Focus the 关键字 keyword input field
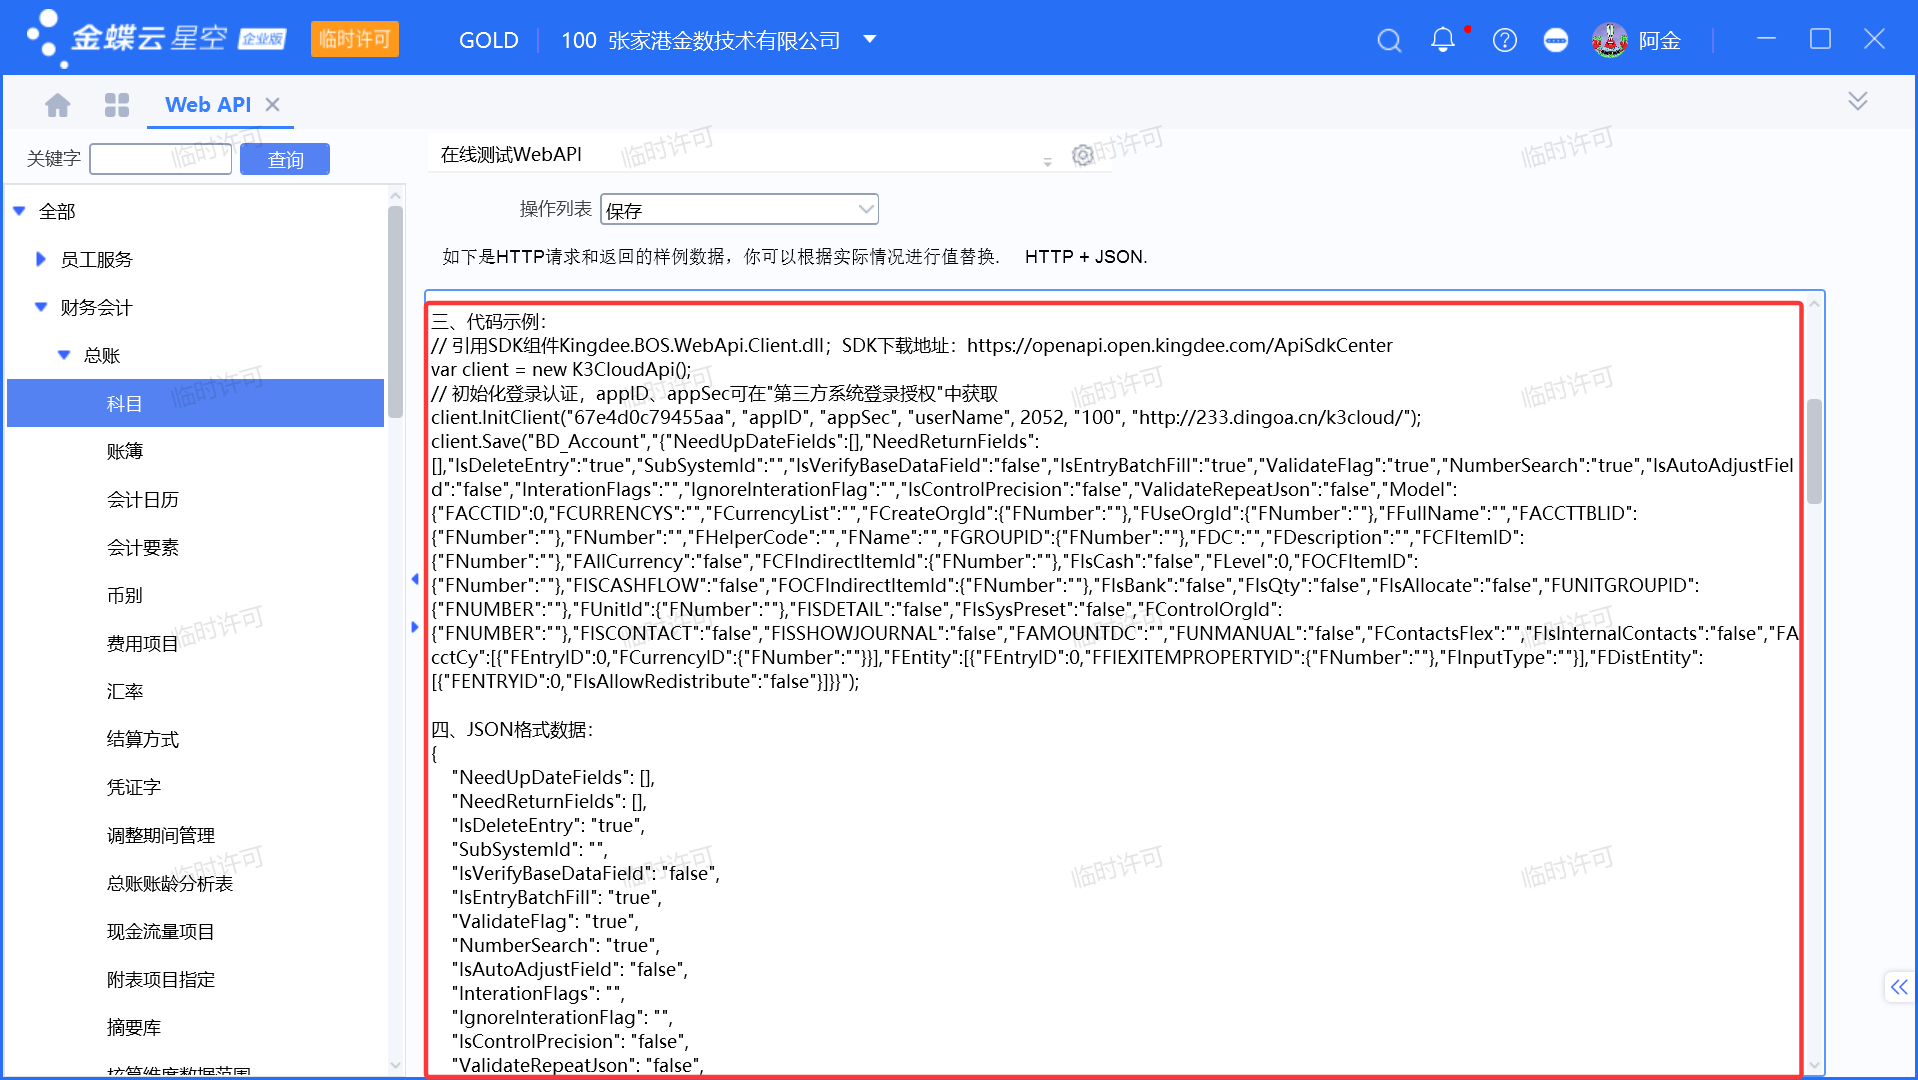This screenshot has width=1918, height=1080. pyautogui.click(x=160, y=159)
